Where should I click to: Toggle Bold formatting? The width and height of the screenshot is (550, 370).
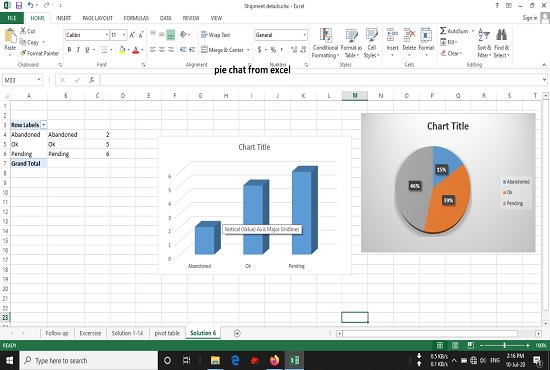pyautogui.click(x=69, y=50)
